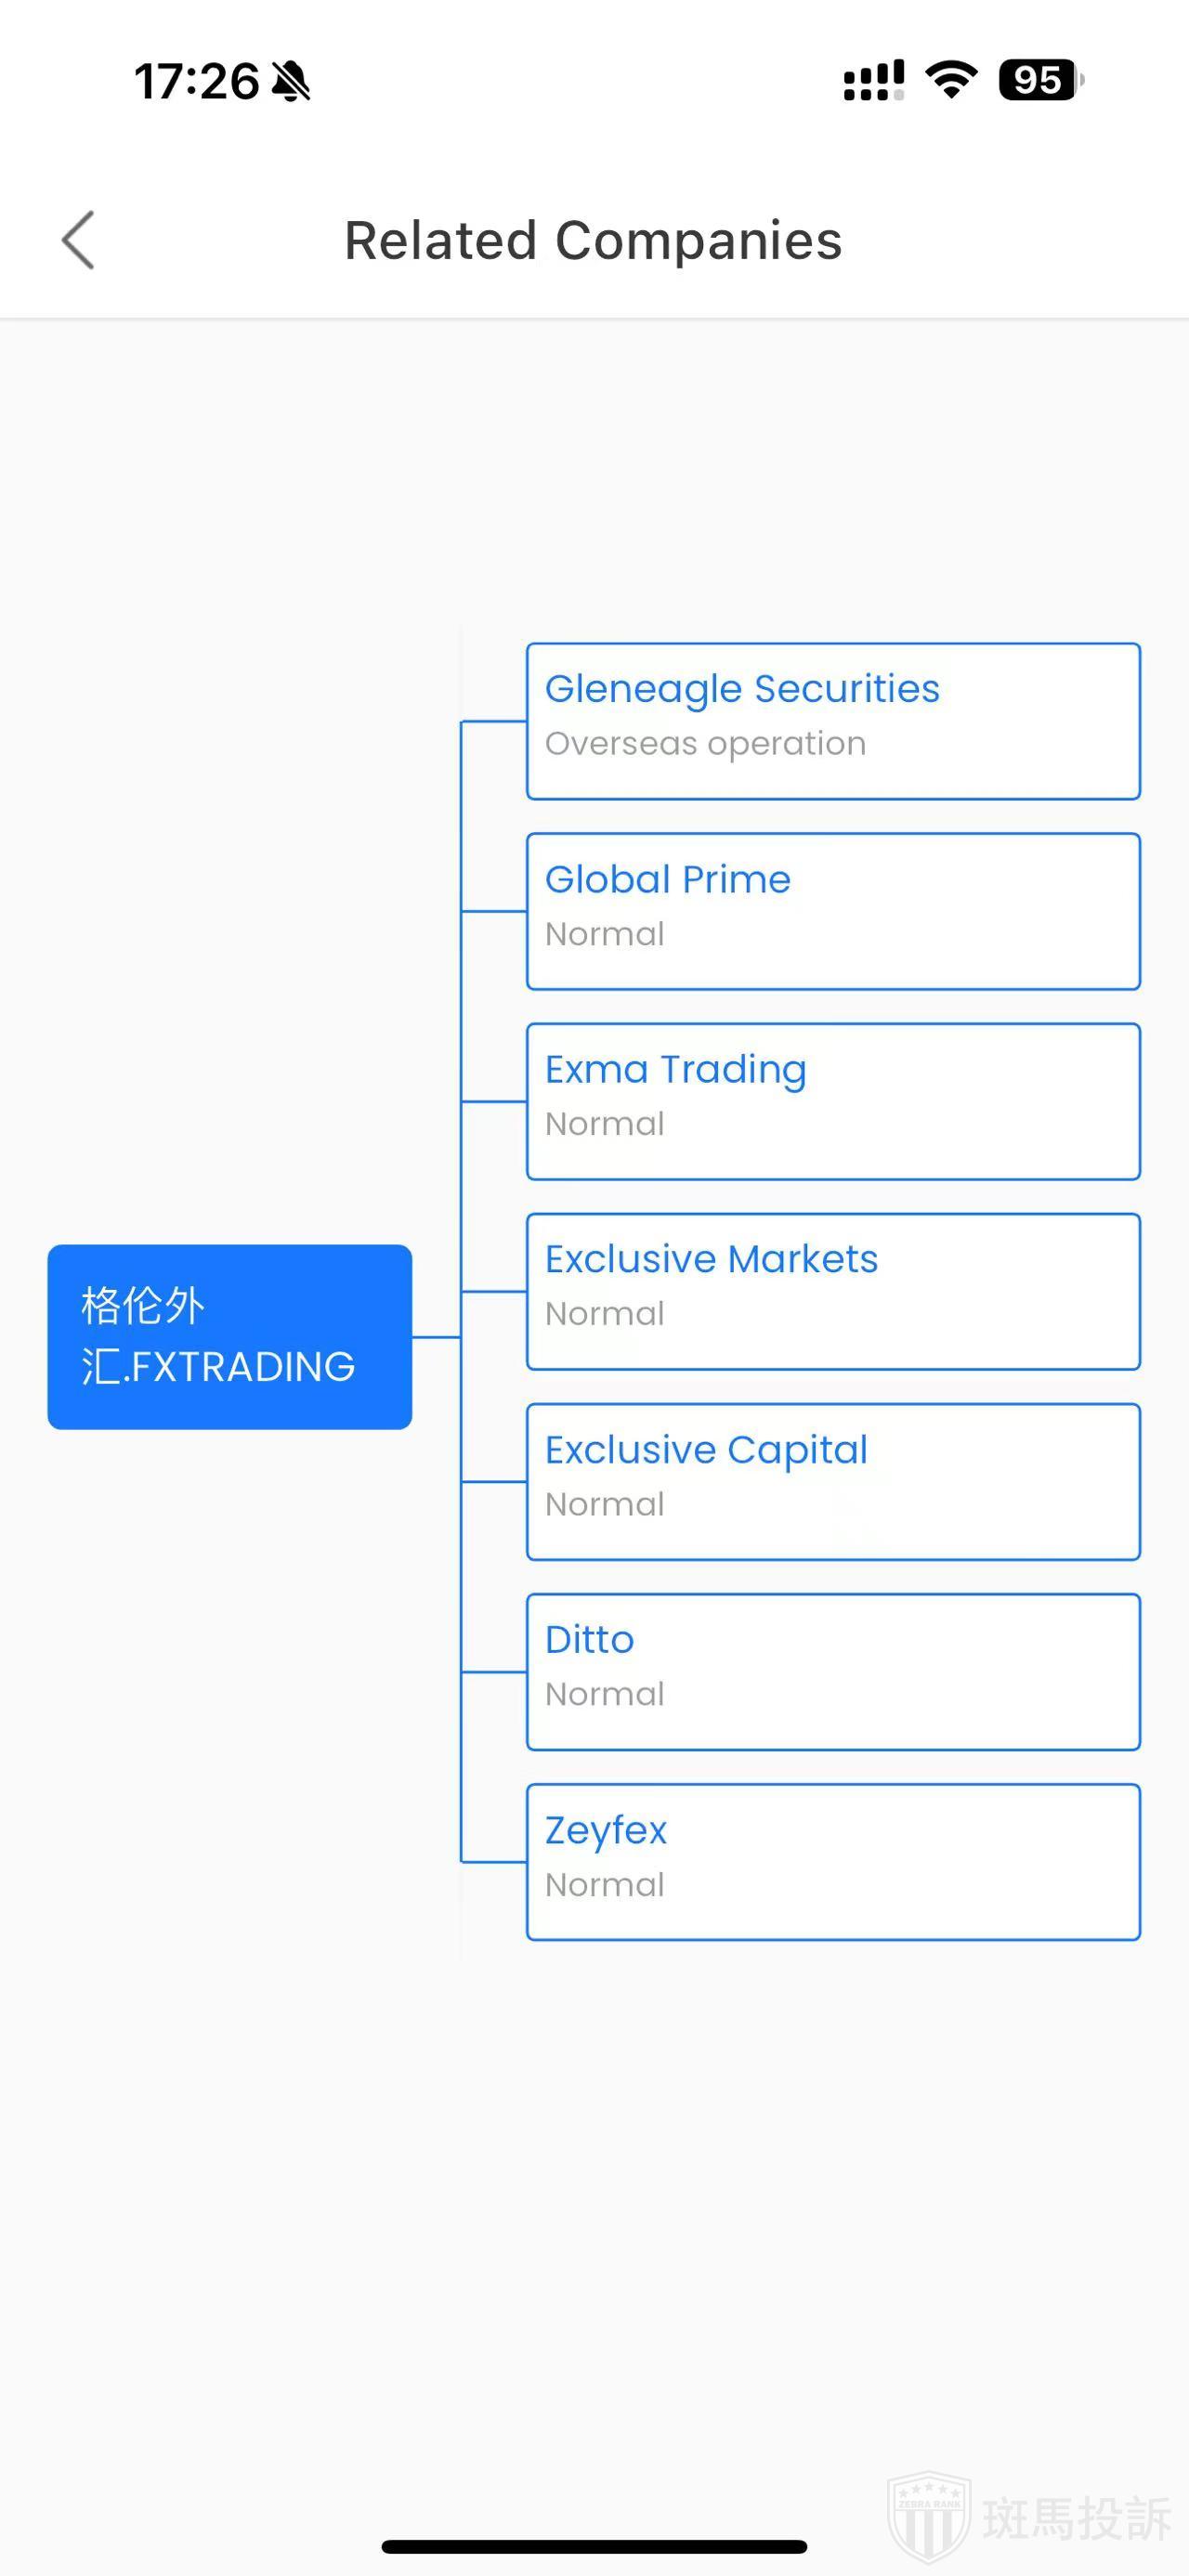
Task: Open the Gleneagle Securities company card
Action: (833, 721)
